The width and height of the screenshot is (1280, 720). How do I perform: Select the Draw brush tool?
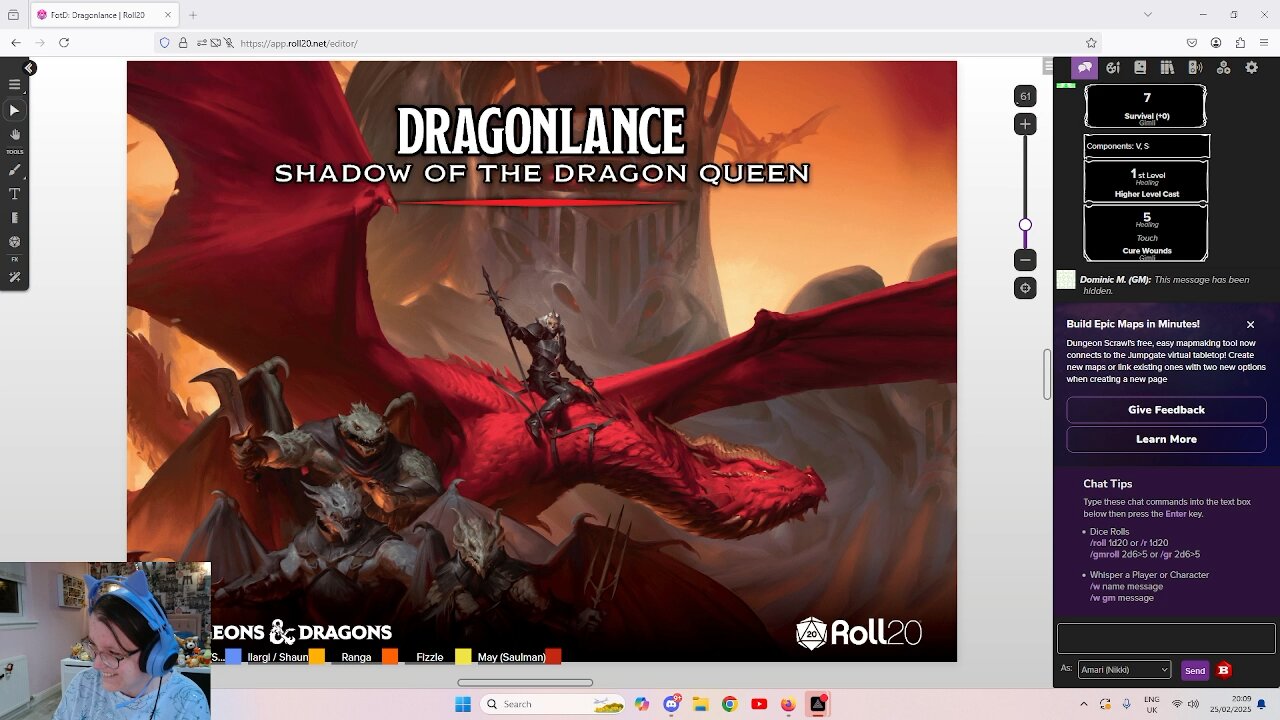tap(14, 170)
